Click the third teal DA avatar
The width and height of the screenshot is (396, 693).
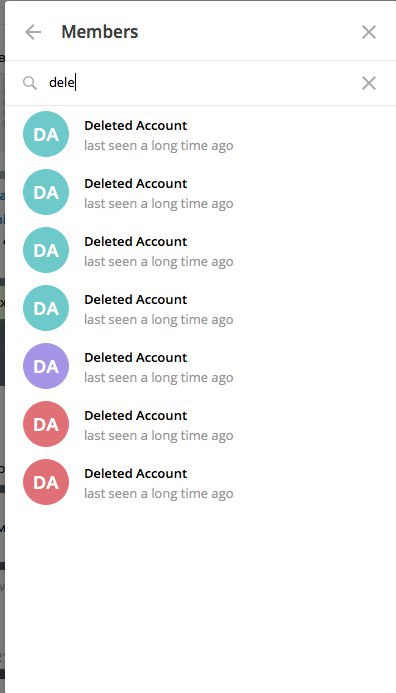tap(46, 250)
